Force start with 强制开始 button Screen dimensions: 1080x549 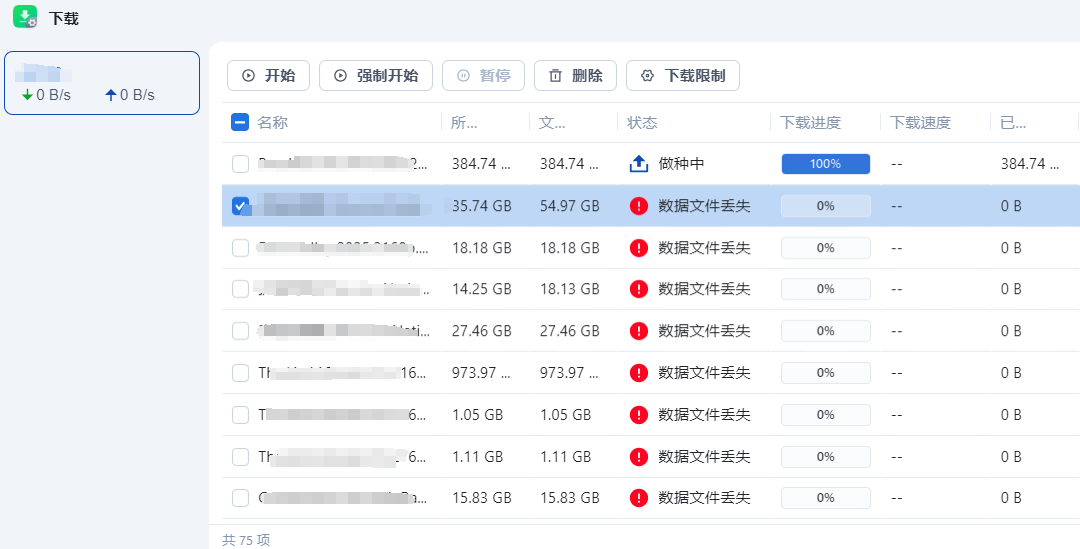(376, 76)
